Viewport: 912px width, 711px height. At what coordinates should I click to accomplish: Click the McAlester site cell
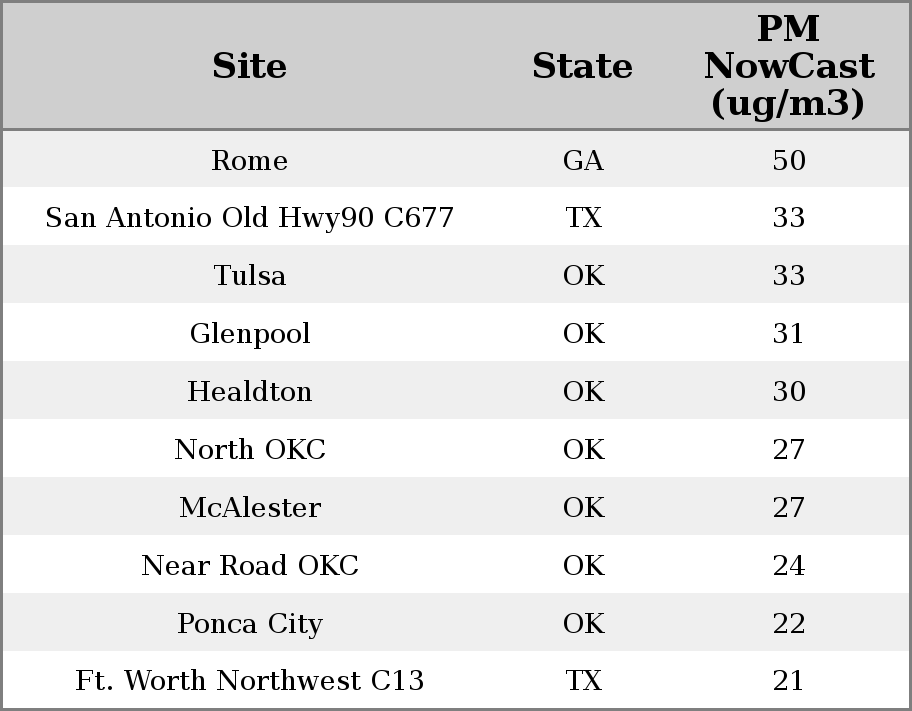250,508
